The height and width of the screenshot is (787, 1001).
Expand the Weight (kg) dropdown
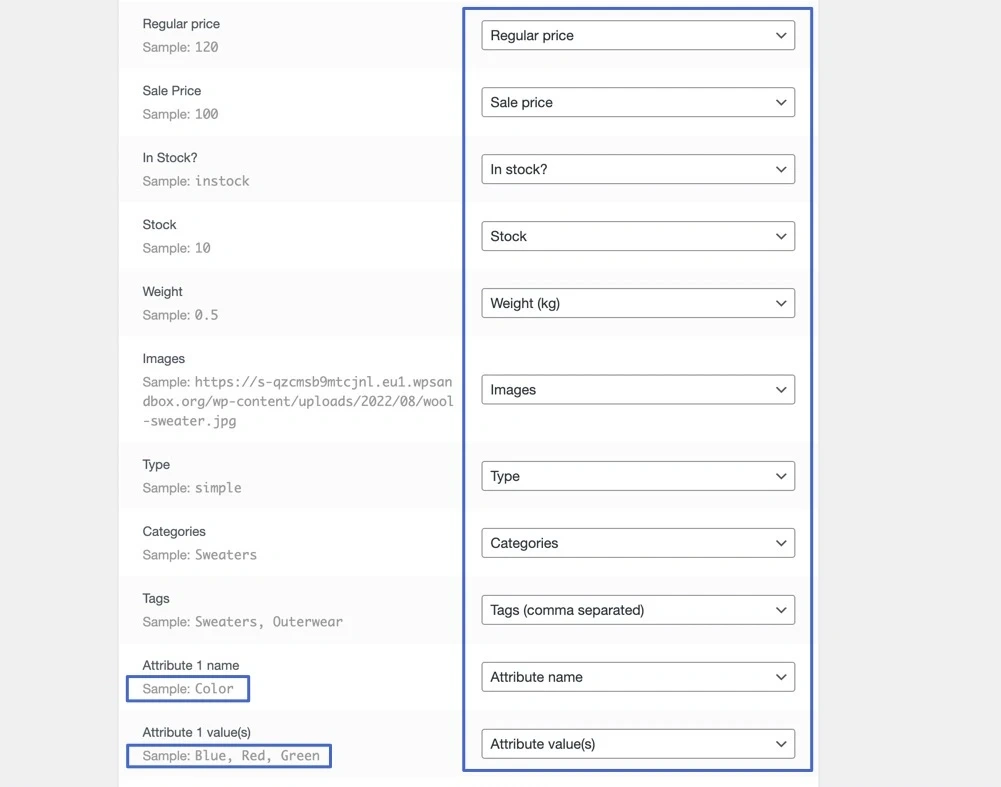[637, 304]
